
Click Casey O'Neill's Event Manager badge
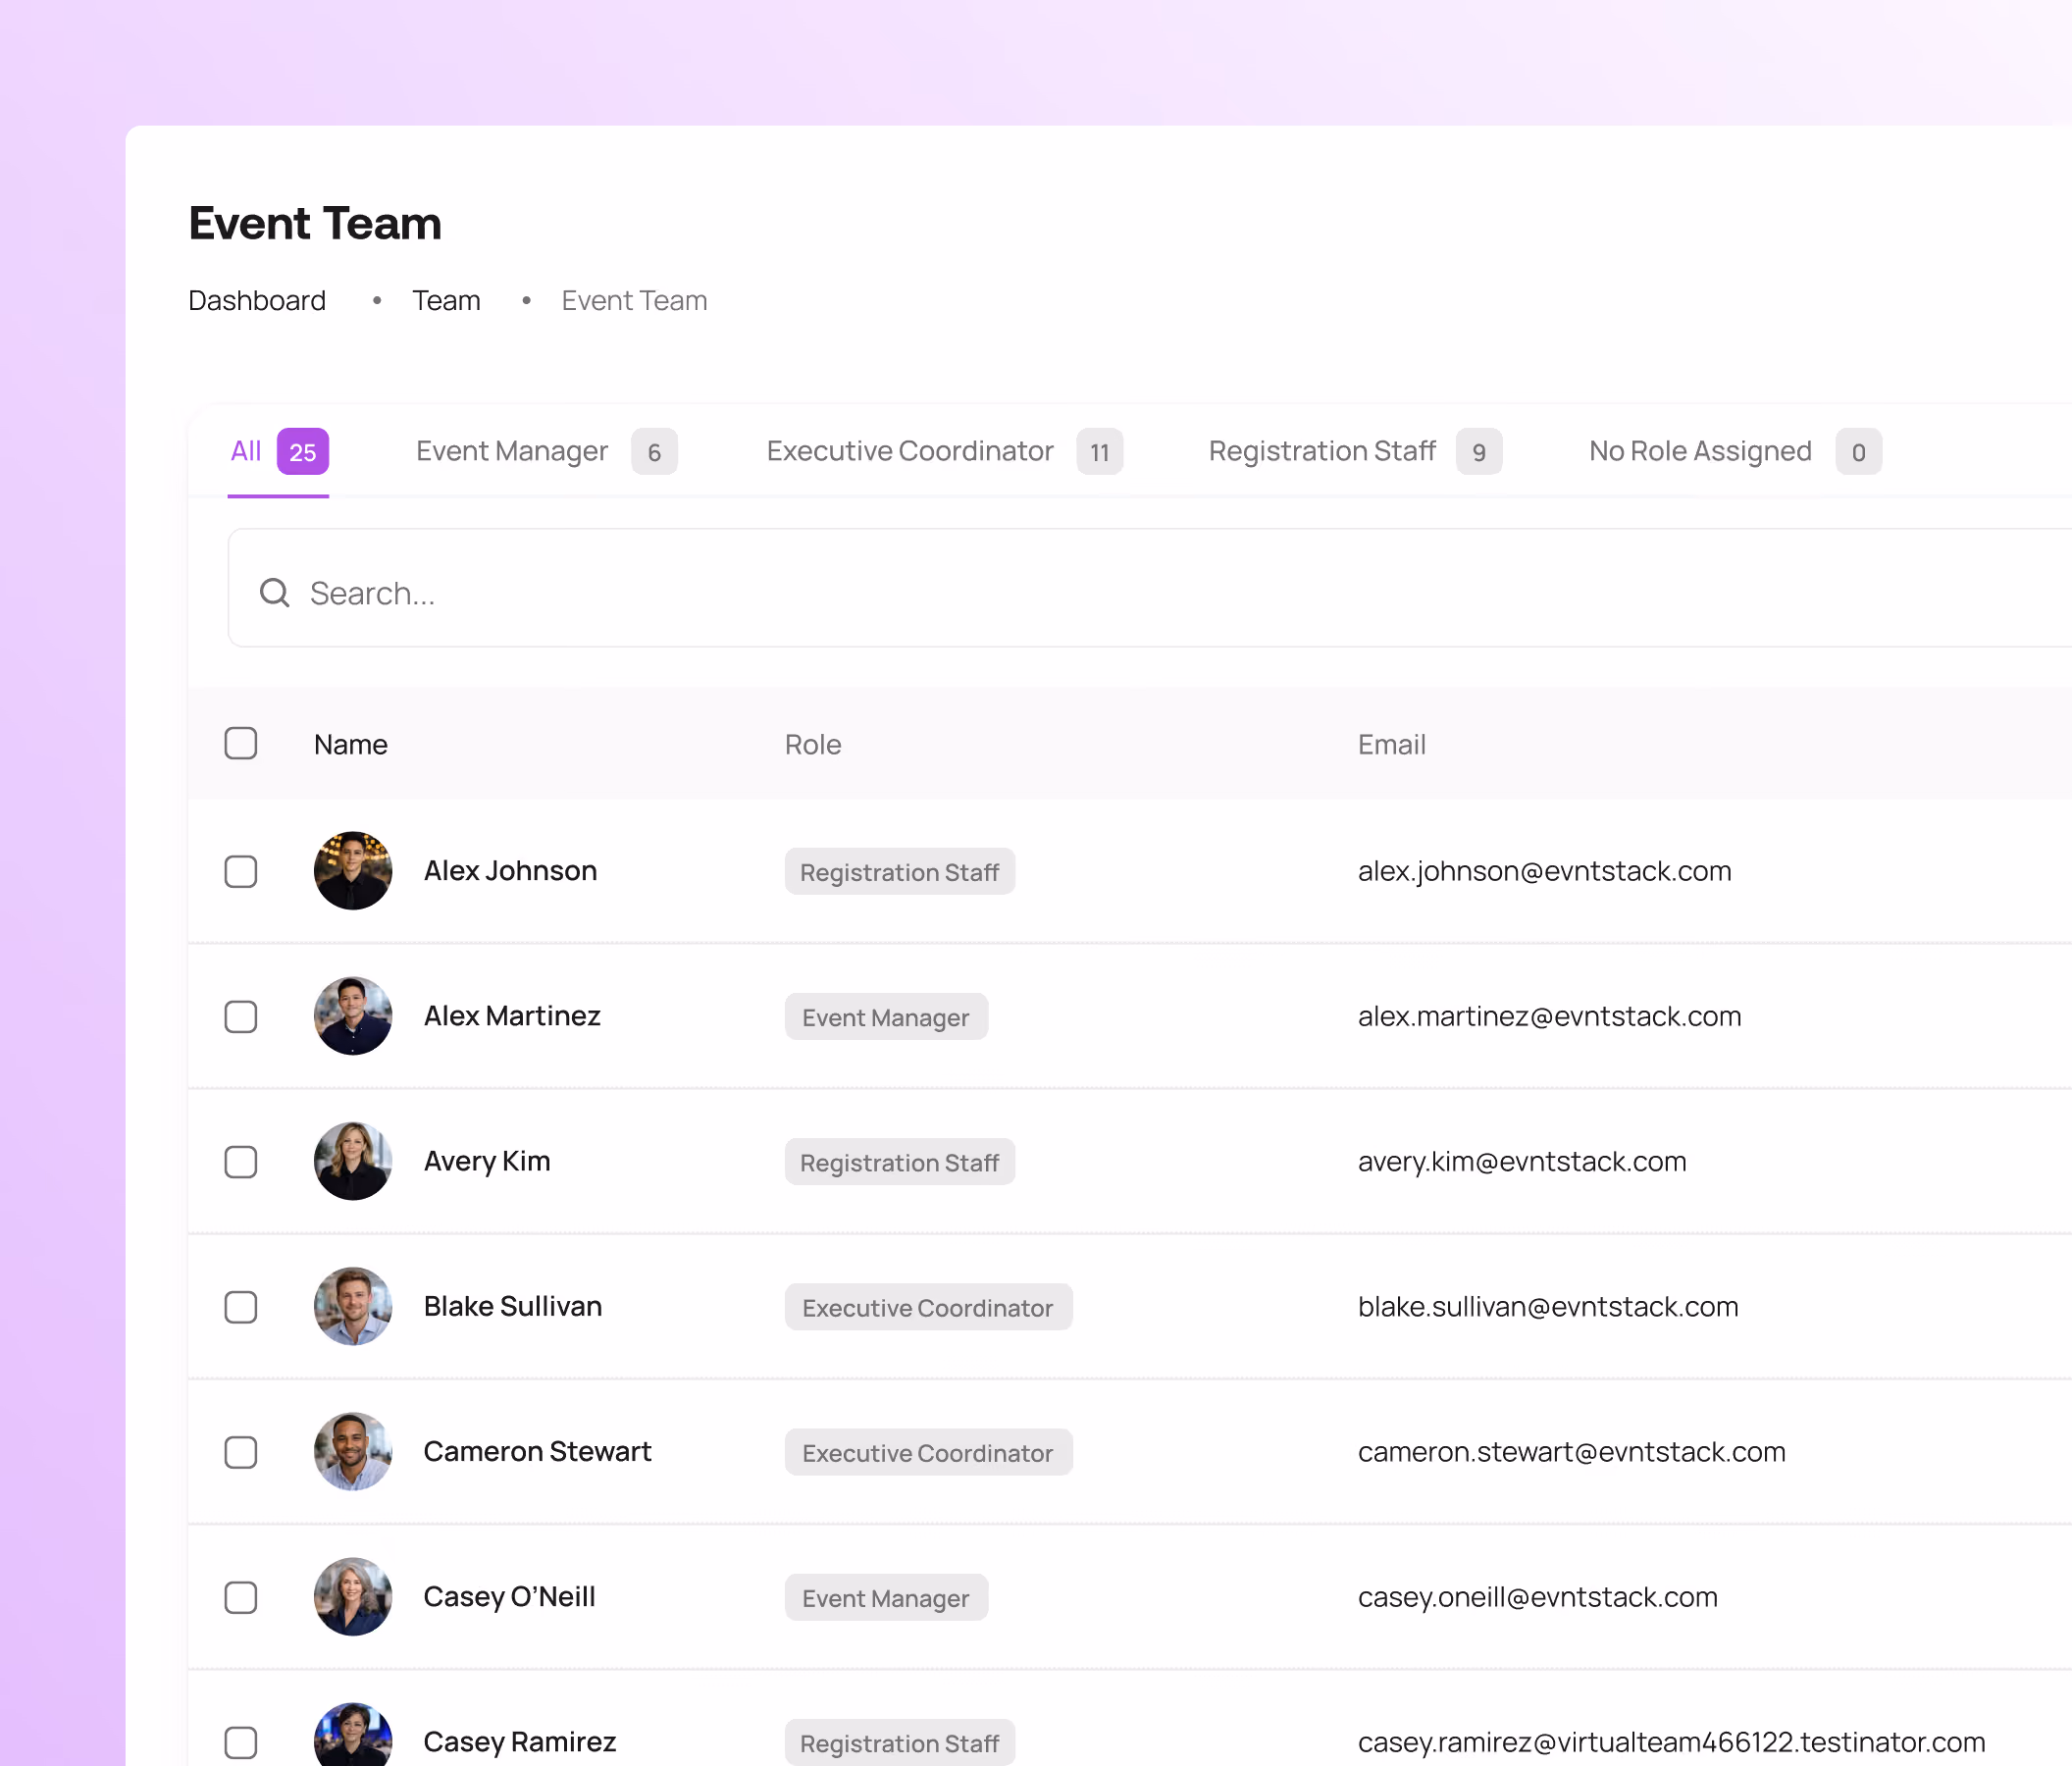[886, 1598]
